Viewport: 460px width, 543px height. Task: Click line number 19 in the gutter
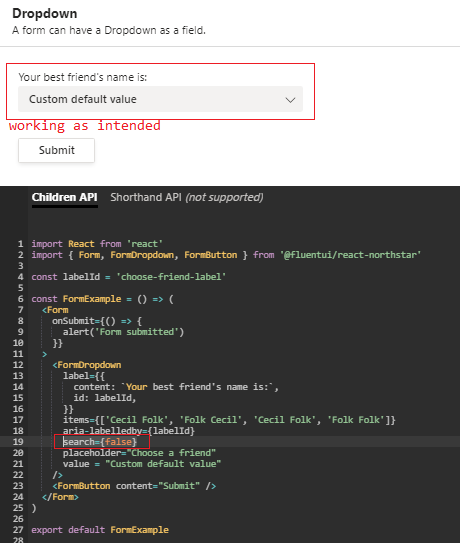click(x=18, y=442)
